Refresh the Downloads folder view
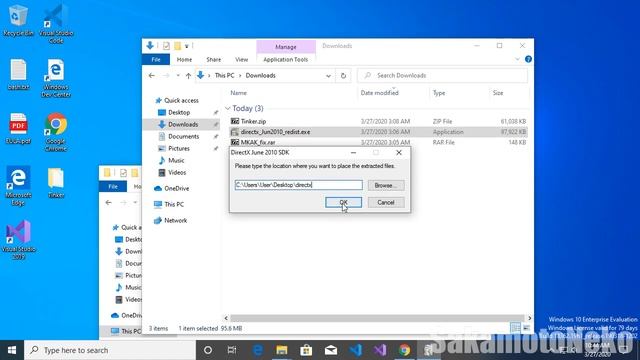 (x=343, y=76)
